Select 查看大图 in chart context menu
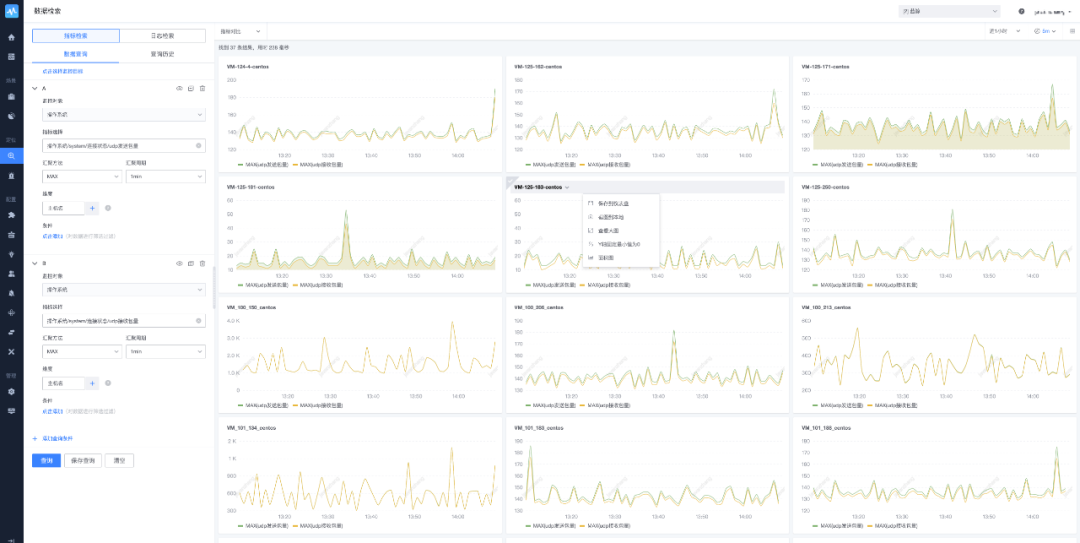Viewport: 1080px width, 543px height. click(621, 230)
